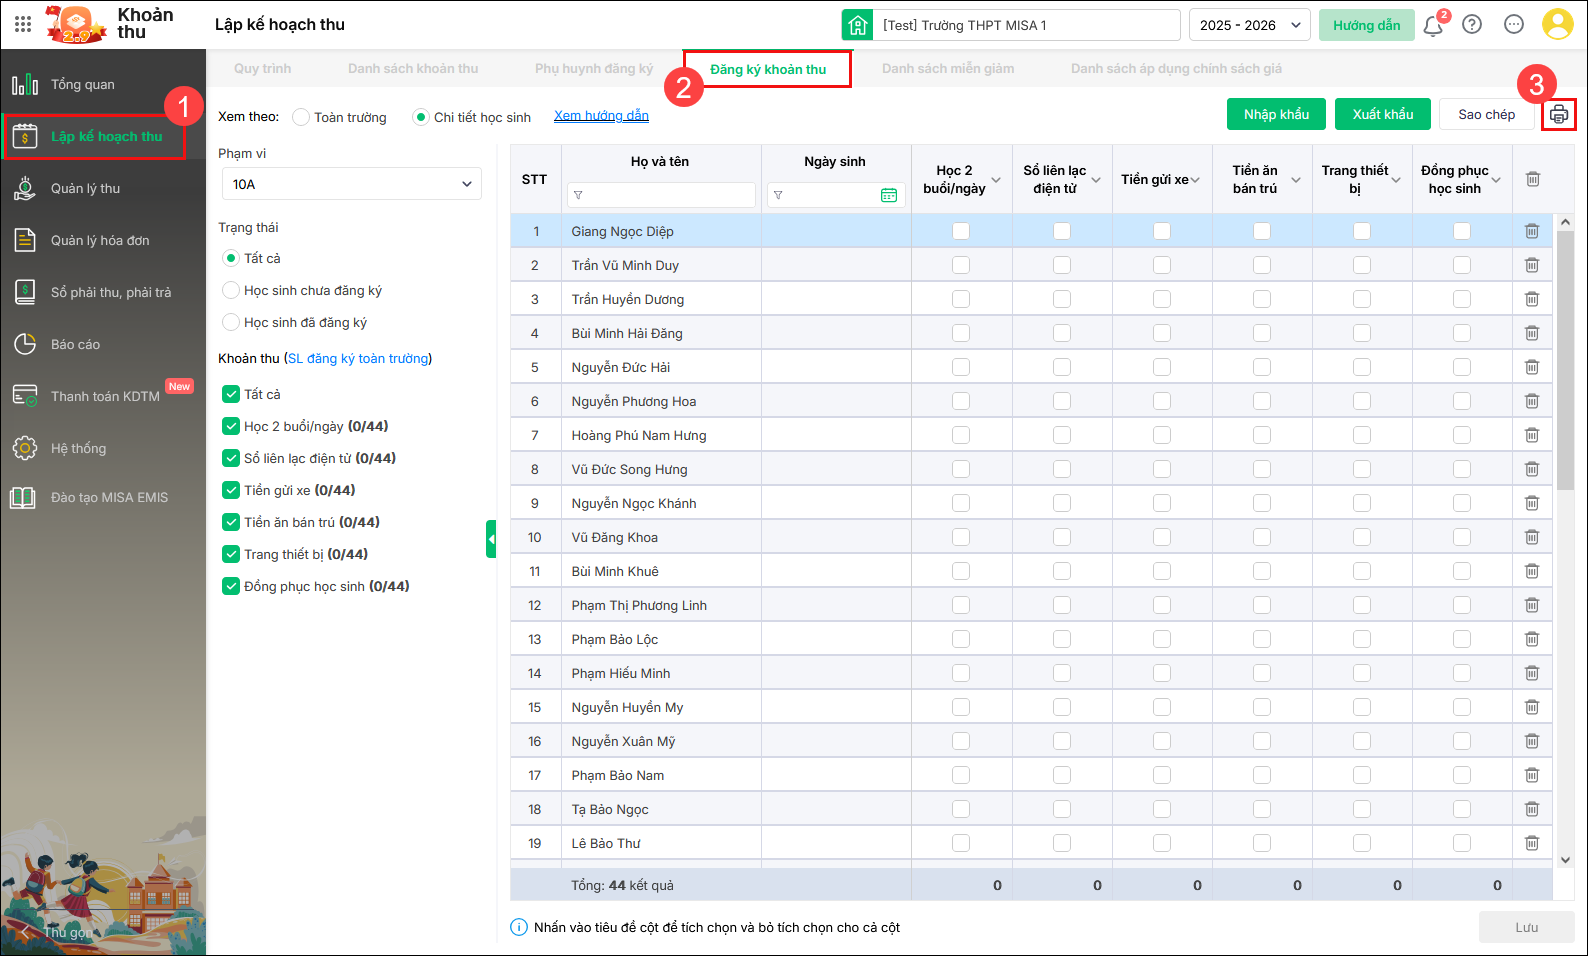Screen dimensions: 1588x956
Task: Open the school year 2025 - 2026 dropdown
Action: [x=1250, y=25]
